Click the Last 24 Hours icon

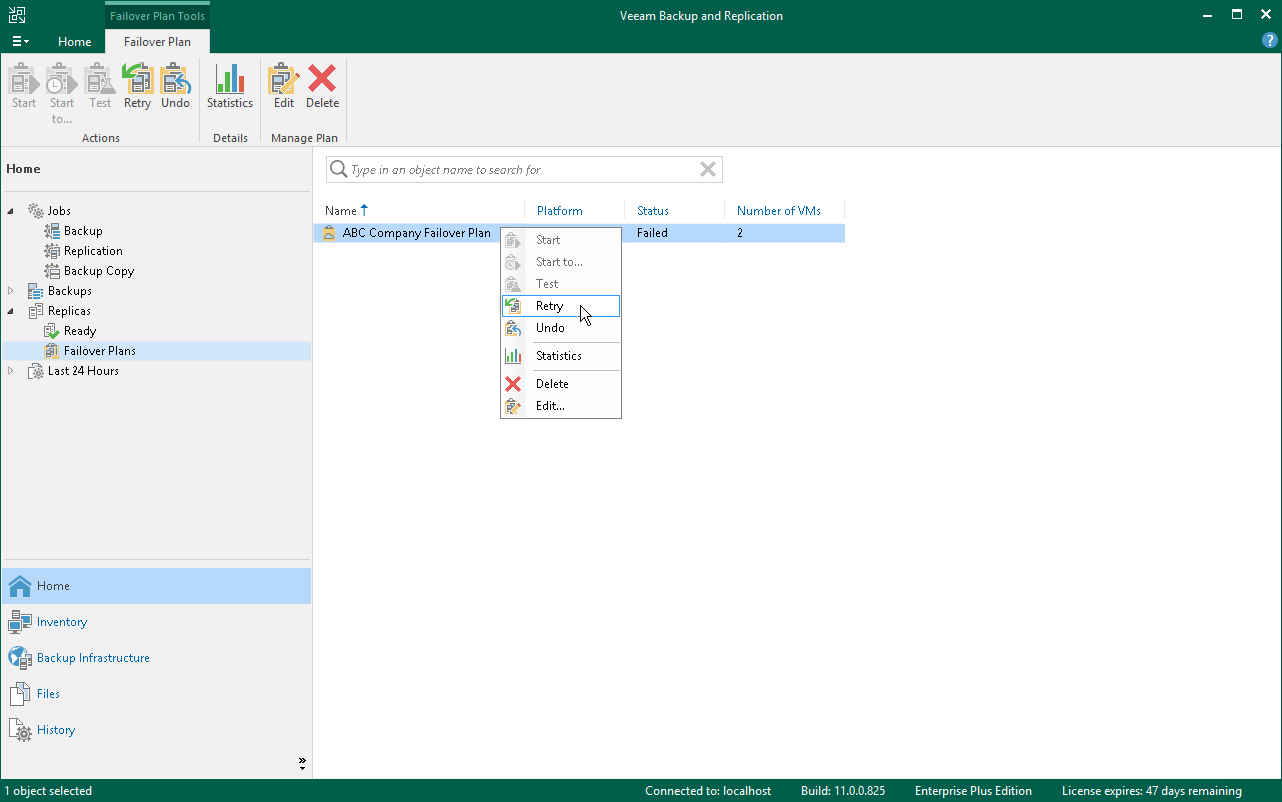point(36,371)
